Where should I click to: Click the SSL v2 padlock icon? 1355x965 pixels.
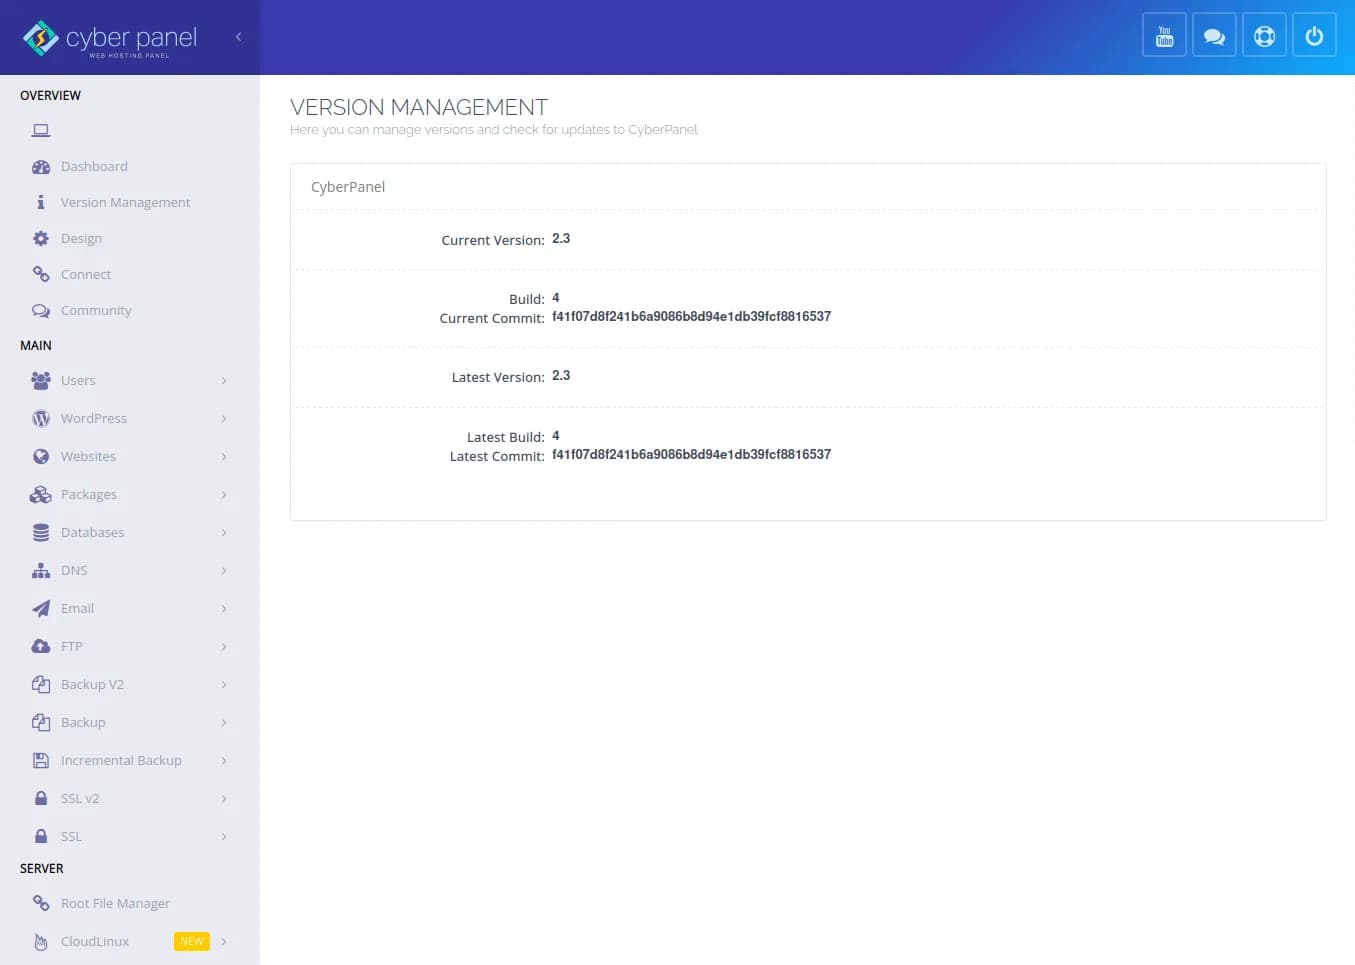pos(41,798)
